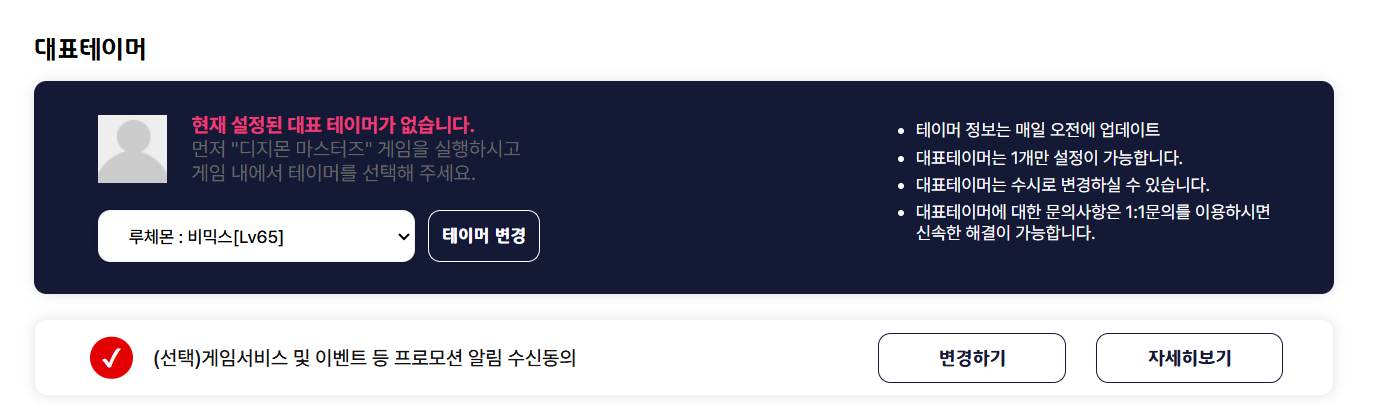Click the red checkmark consent icon
This screenshot has width=1373, height=417.
(x=111, y=358)
